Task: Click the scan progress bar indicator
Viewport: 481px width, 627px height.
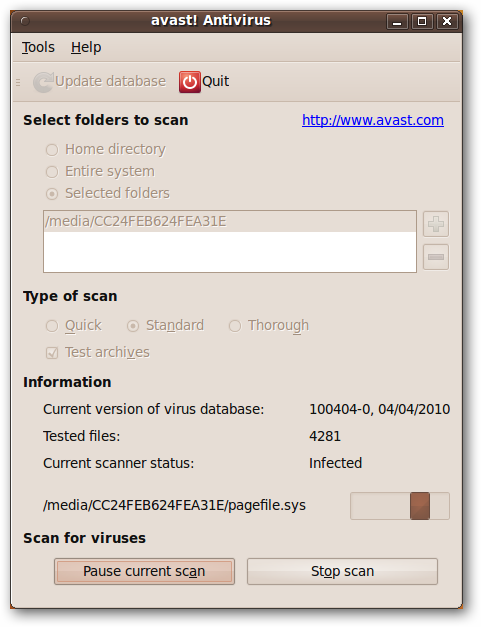Action: (420, 506)
